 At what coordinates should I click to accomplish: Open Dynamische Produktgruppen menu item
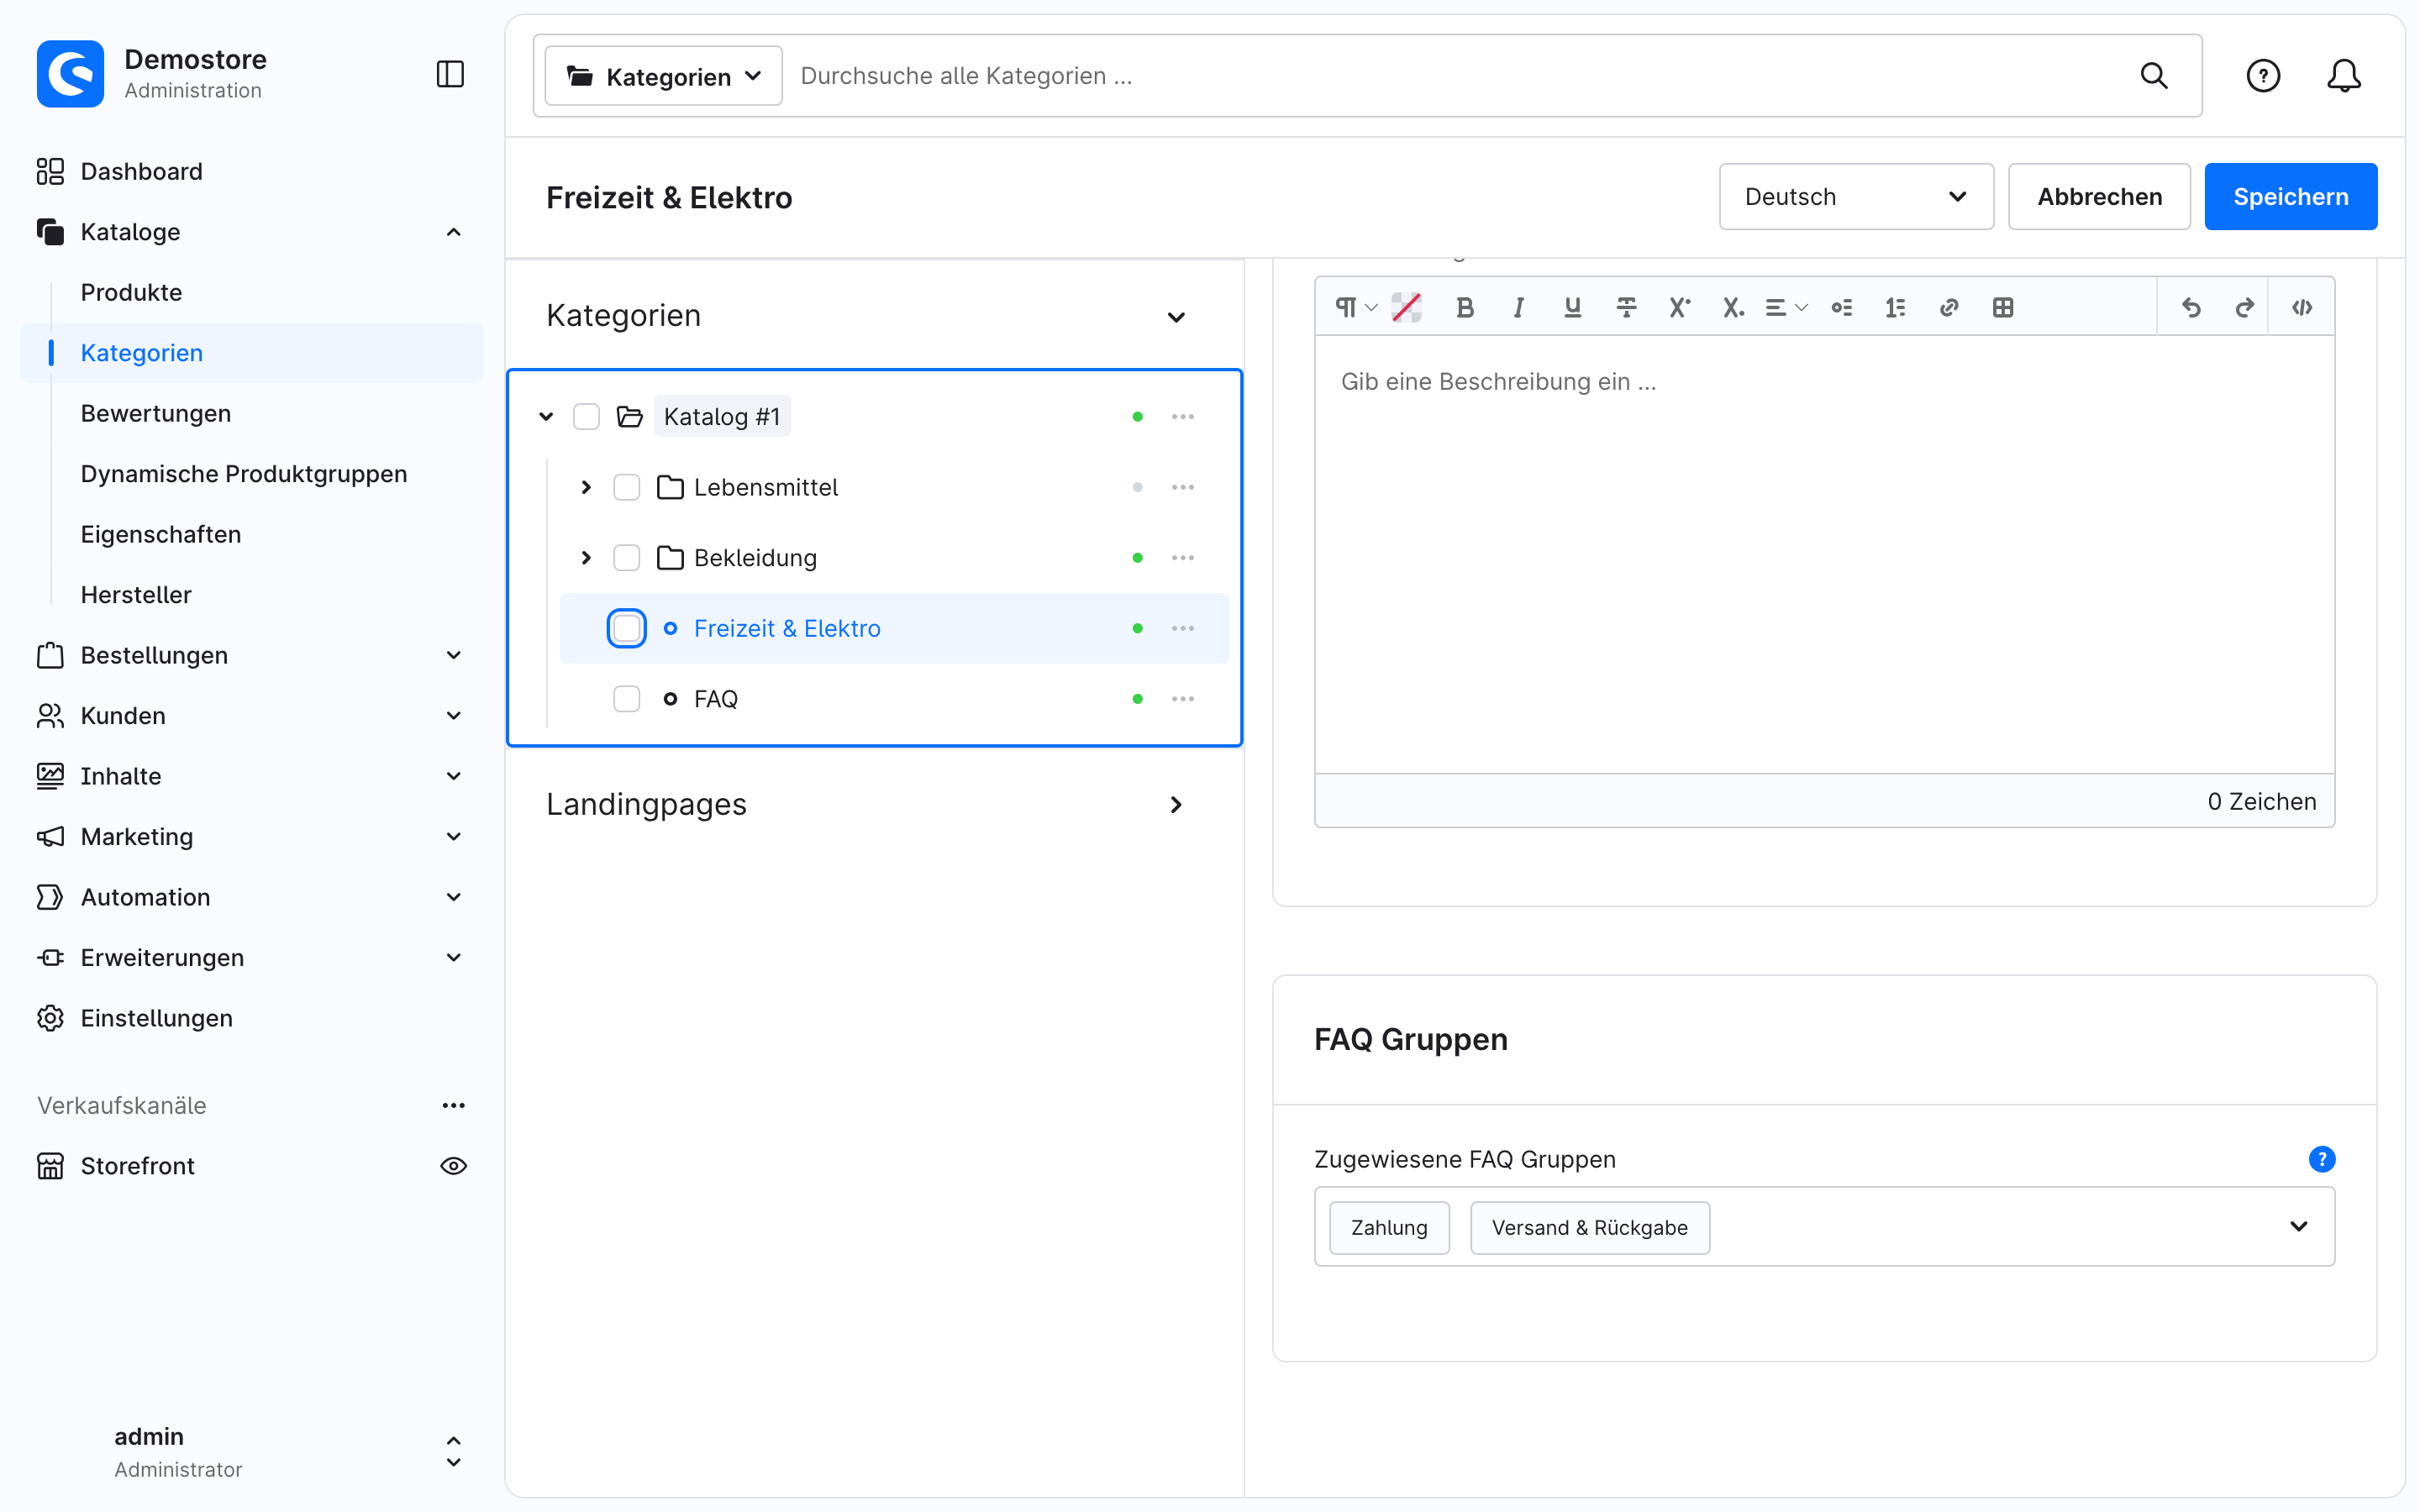tap(243, 473)
